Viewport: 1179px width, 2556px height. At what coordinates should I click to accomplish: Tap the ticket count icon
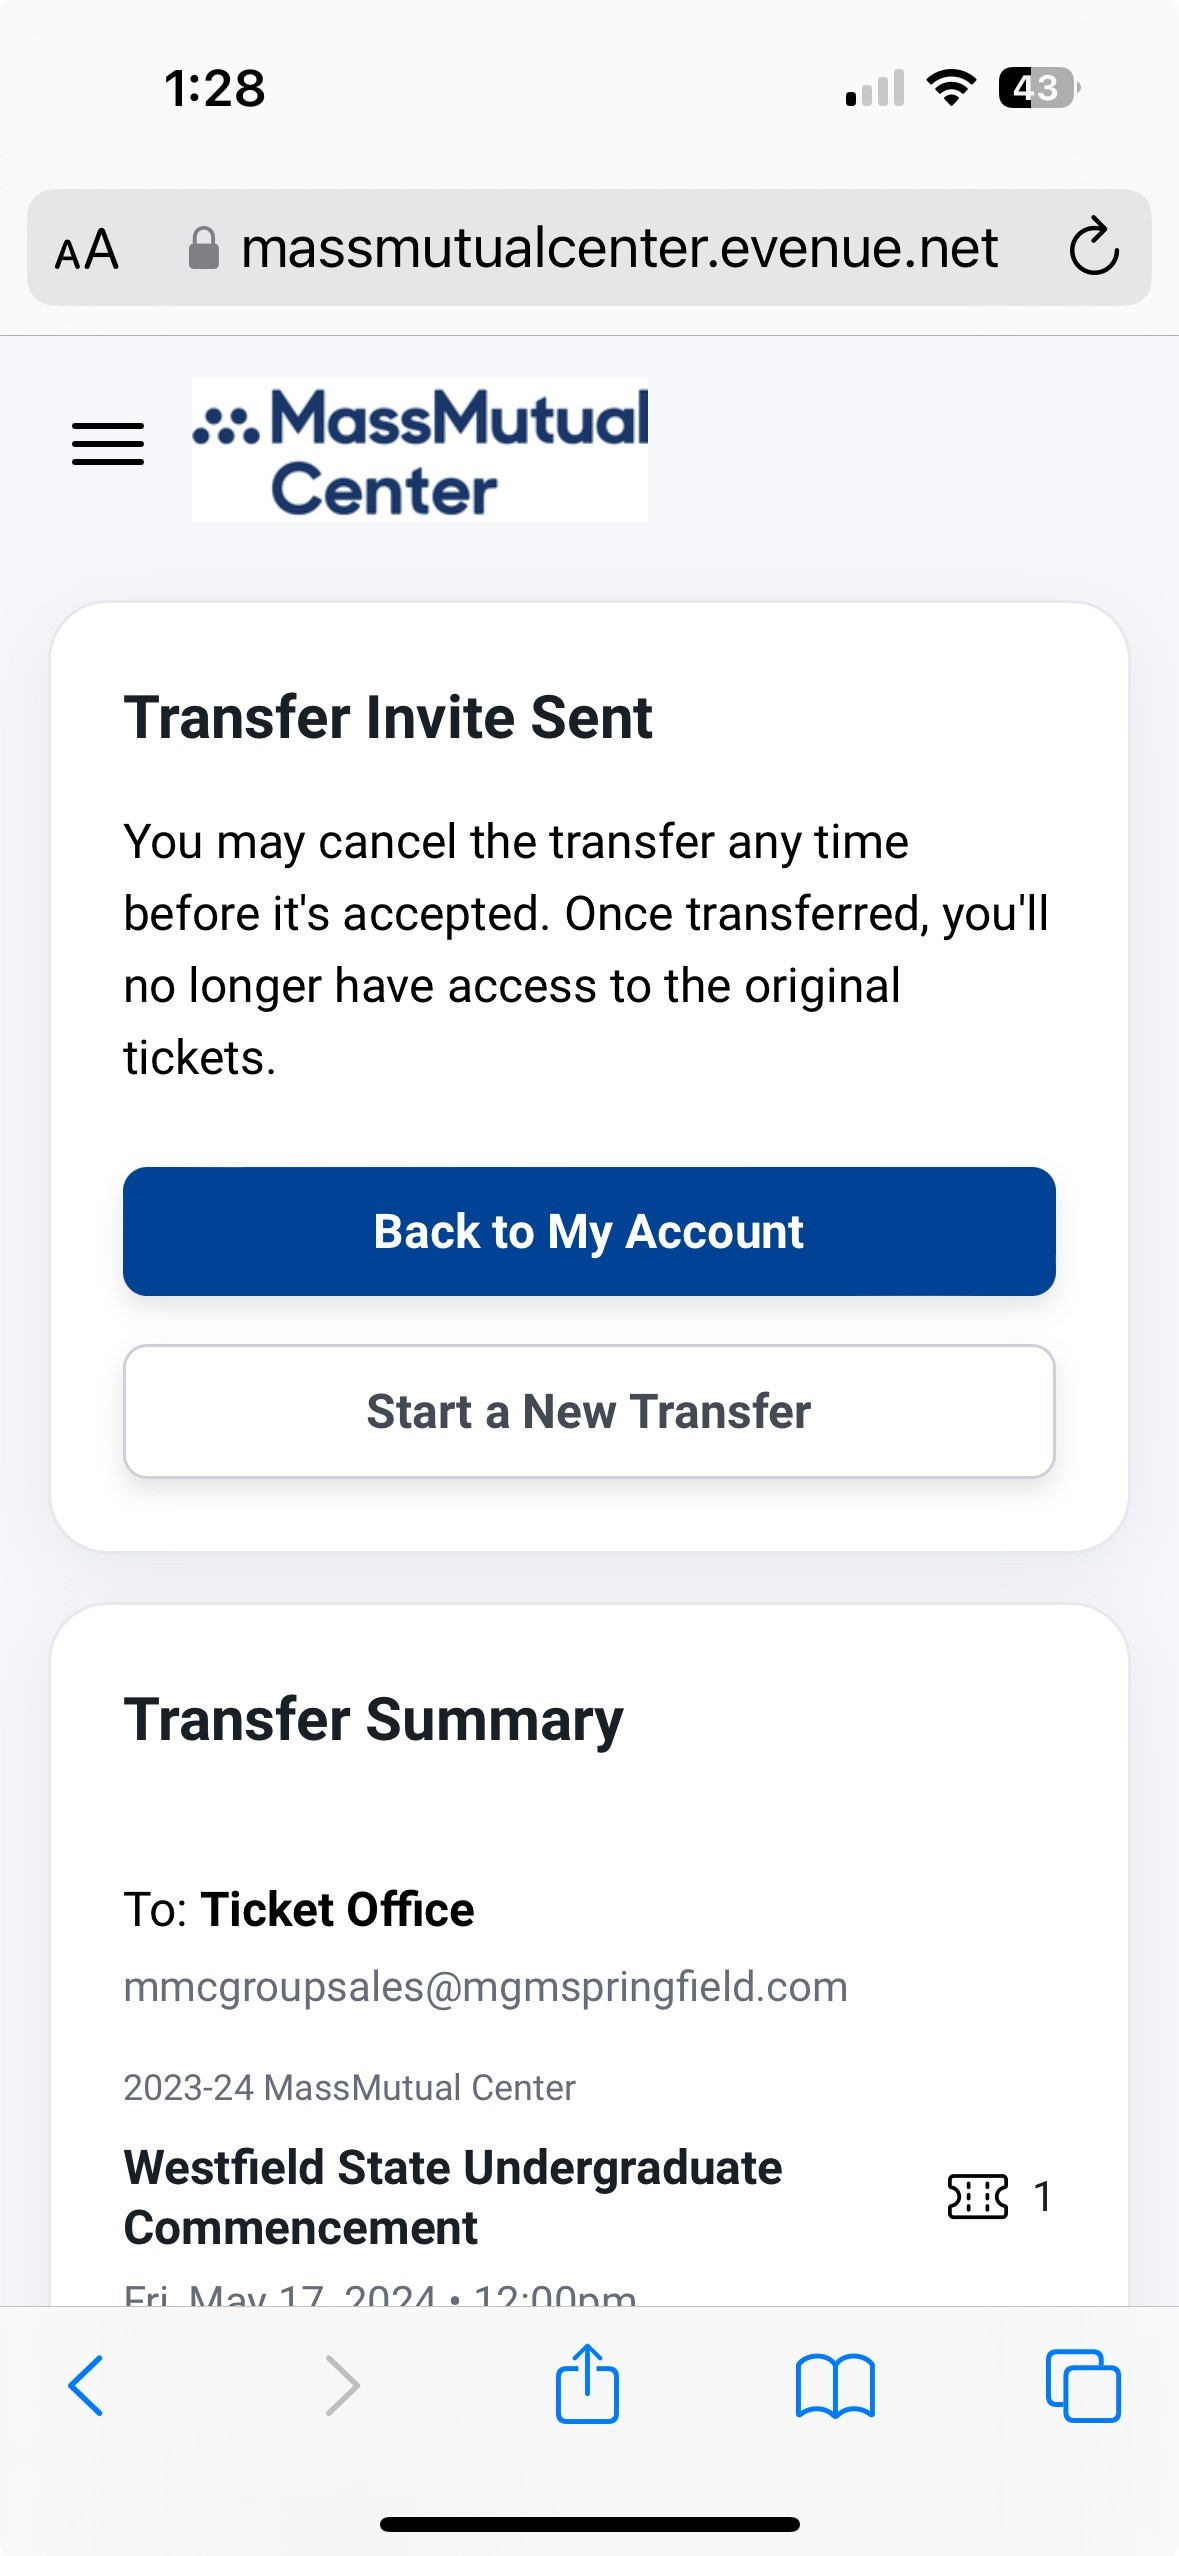click(977, 2197)
